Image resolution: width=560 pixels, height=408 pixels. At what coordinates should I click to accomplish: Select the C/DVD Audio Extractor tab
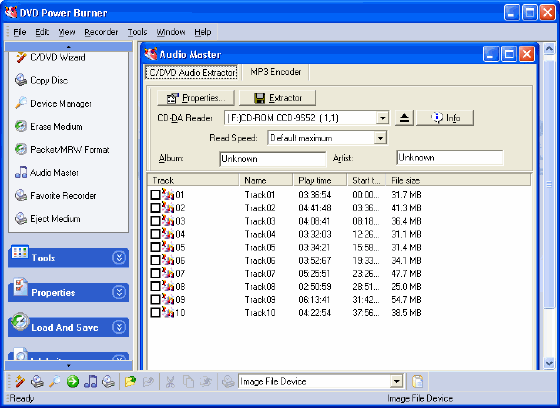click(x=192, y=73)
